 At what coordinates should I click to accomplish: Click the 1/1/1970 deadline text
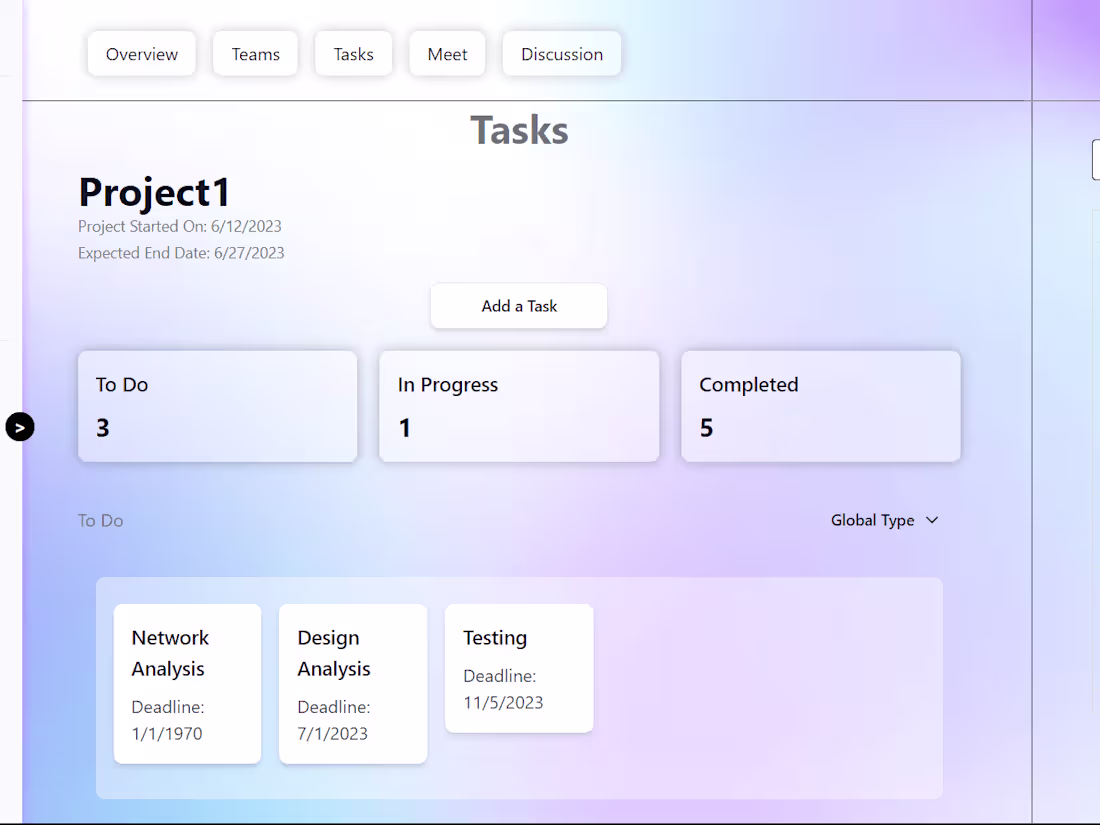coord(167,734)
